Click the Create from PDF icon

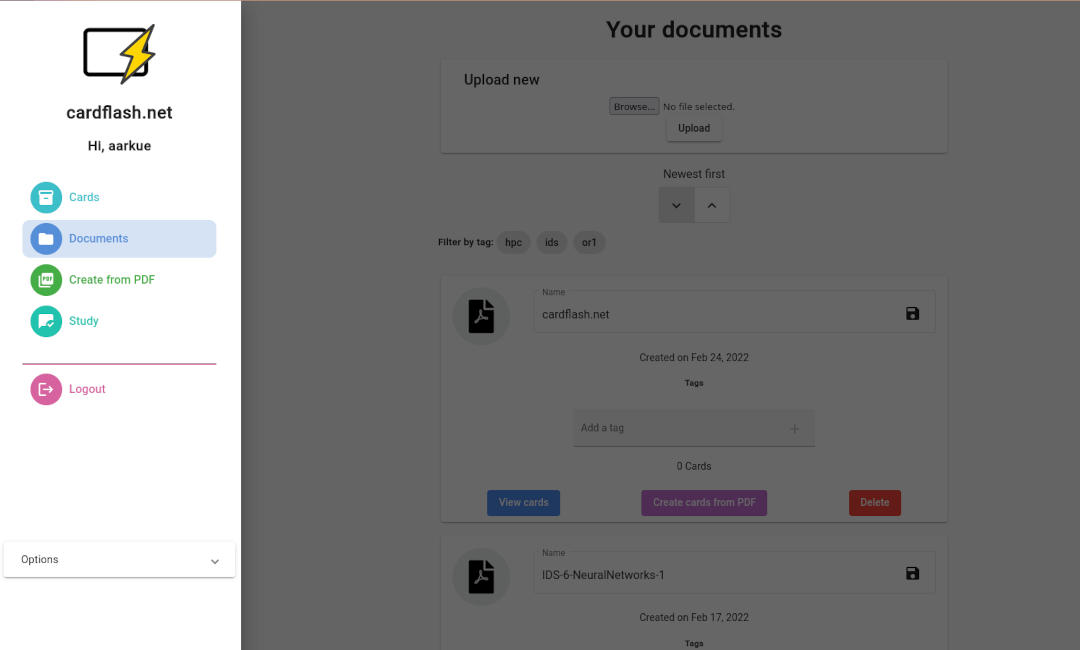45,280
